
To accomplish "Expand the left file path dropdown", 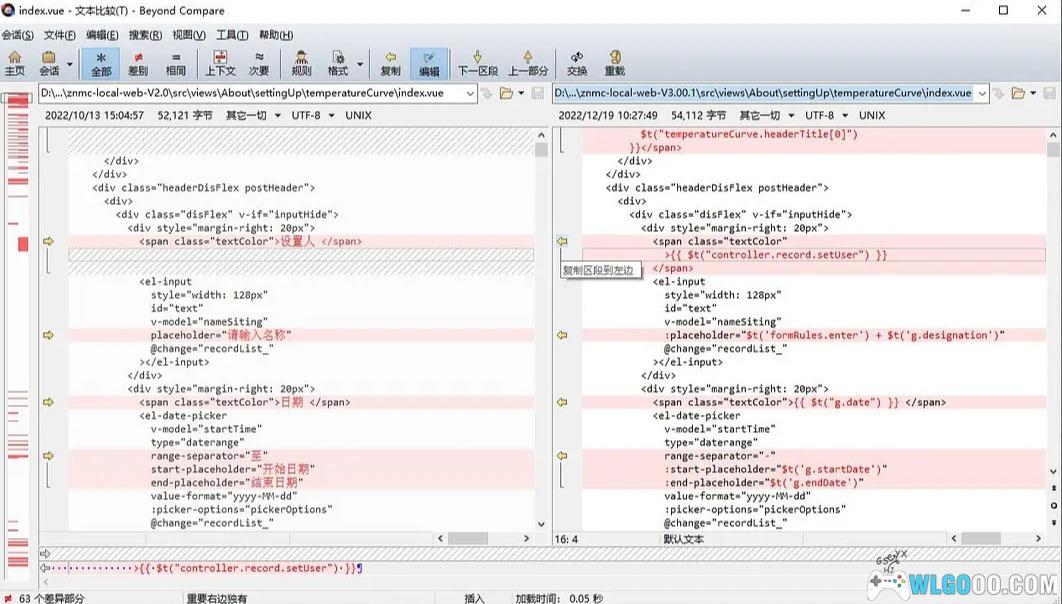I will click(x=470, y=93).
